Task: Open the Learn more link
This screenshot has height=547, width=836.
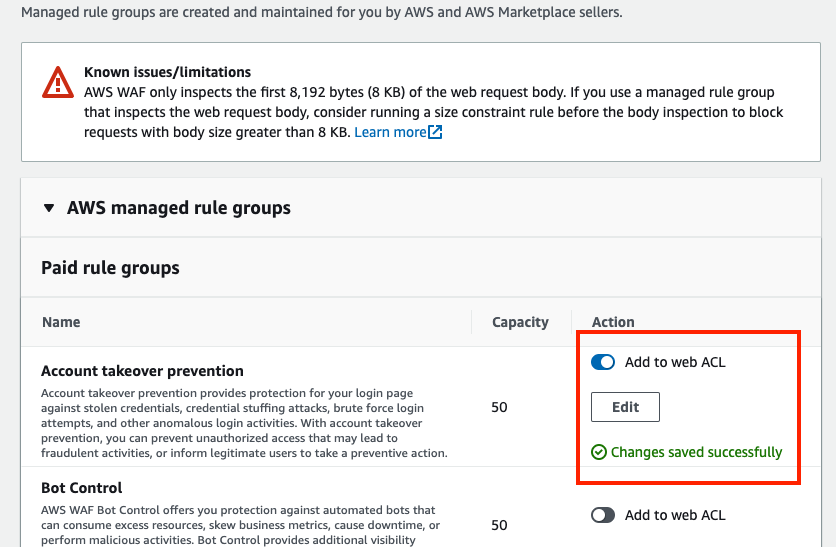Action: pos(390,132)
